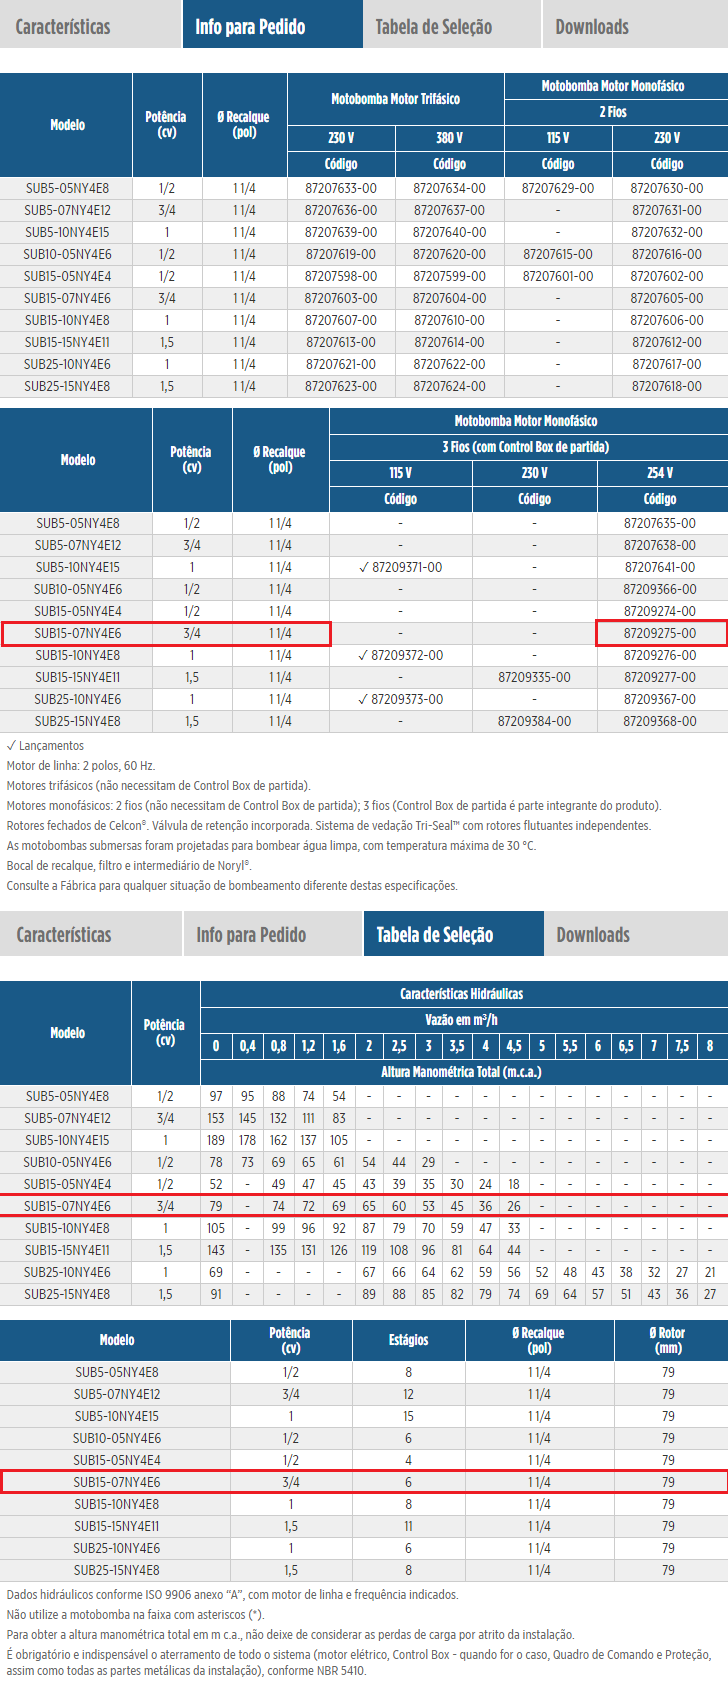
Task: Click the 254 V column header
Action: [660, 473]
